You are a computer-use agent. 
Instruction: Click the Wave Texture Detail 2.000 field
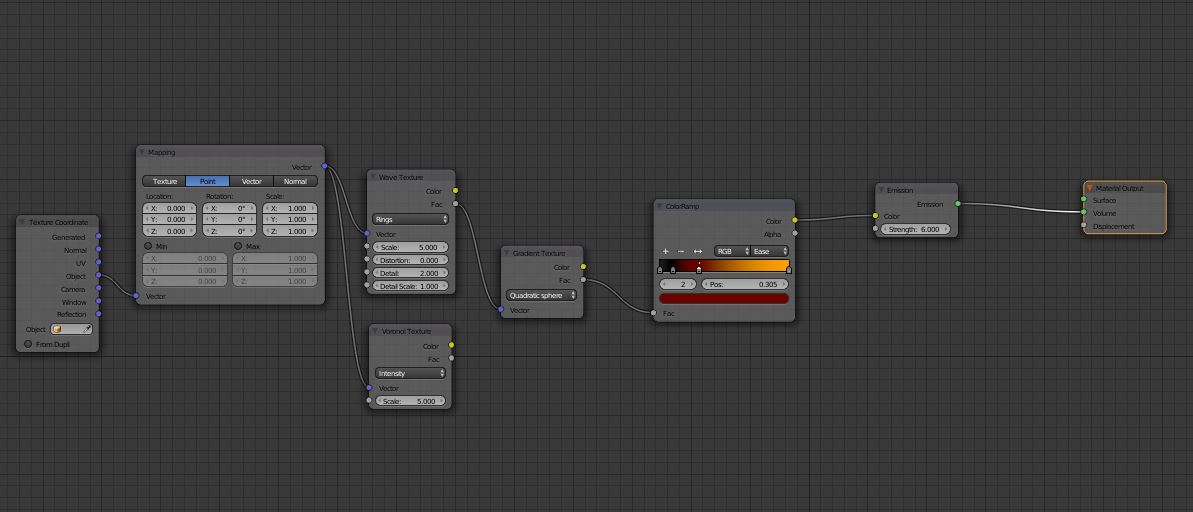(x=410, y=273)
